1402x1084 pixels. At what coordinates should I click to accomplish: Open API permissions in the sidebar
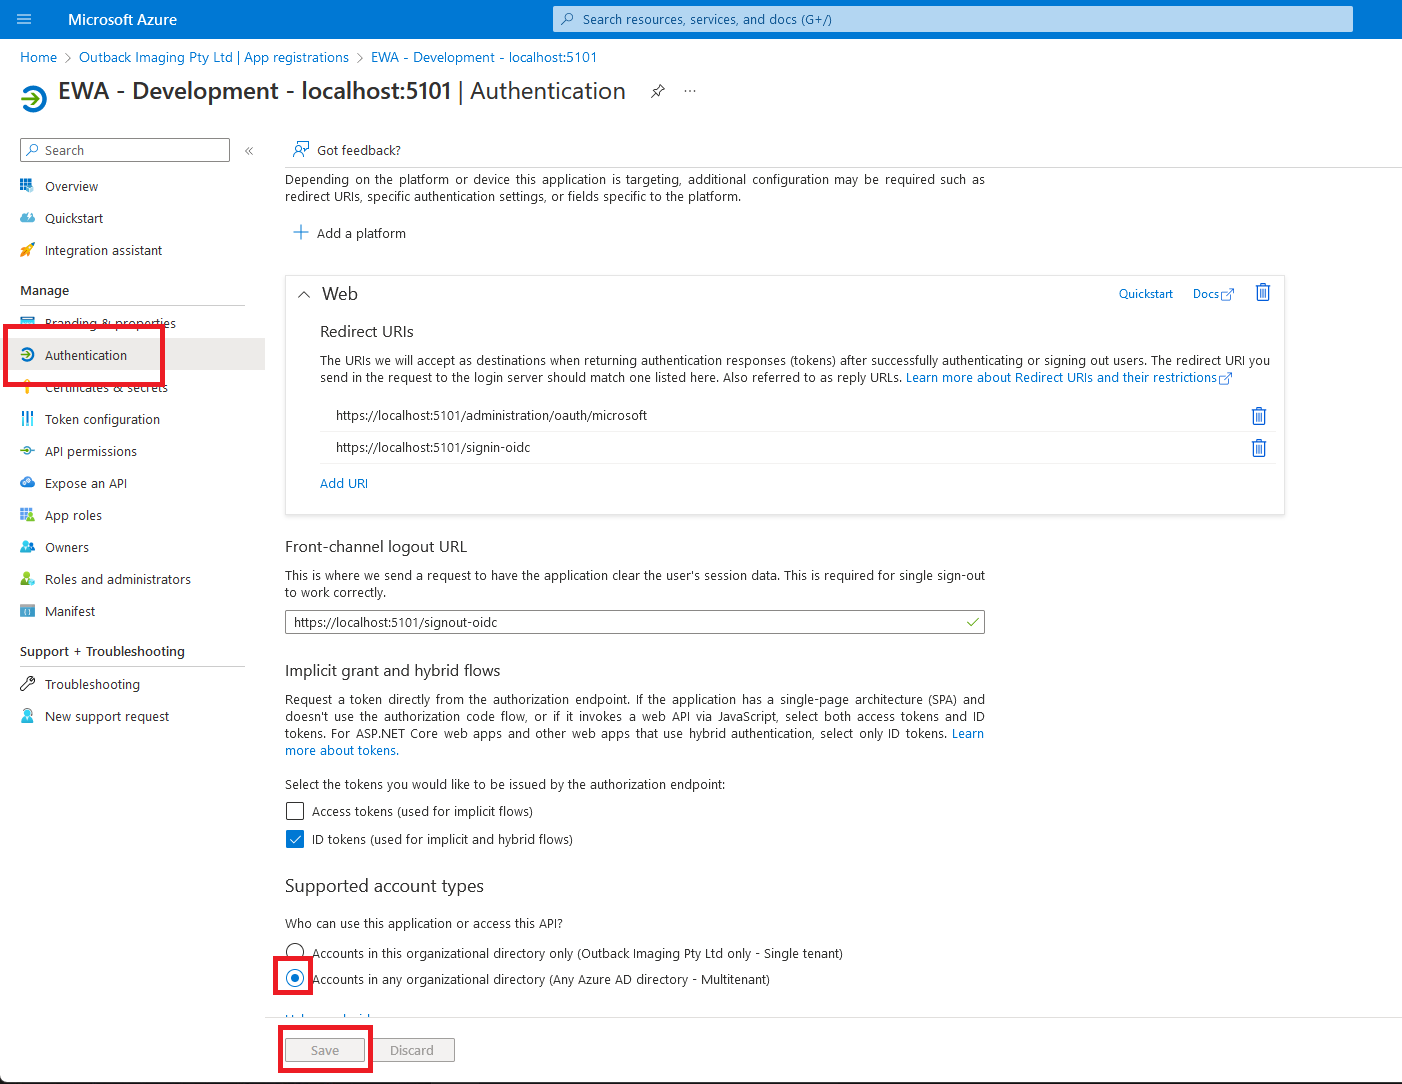click(90, 451)
